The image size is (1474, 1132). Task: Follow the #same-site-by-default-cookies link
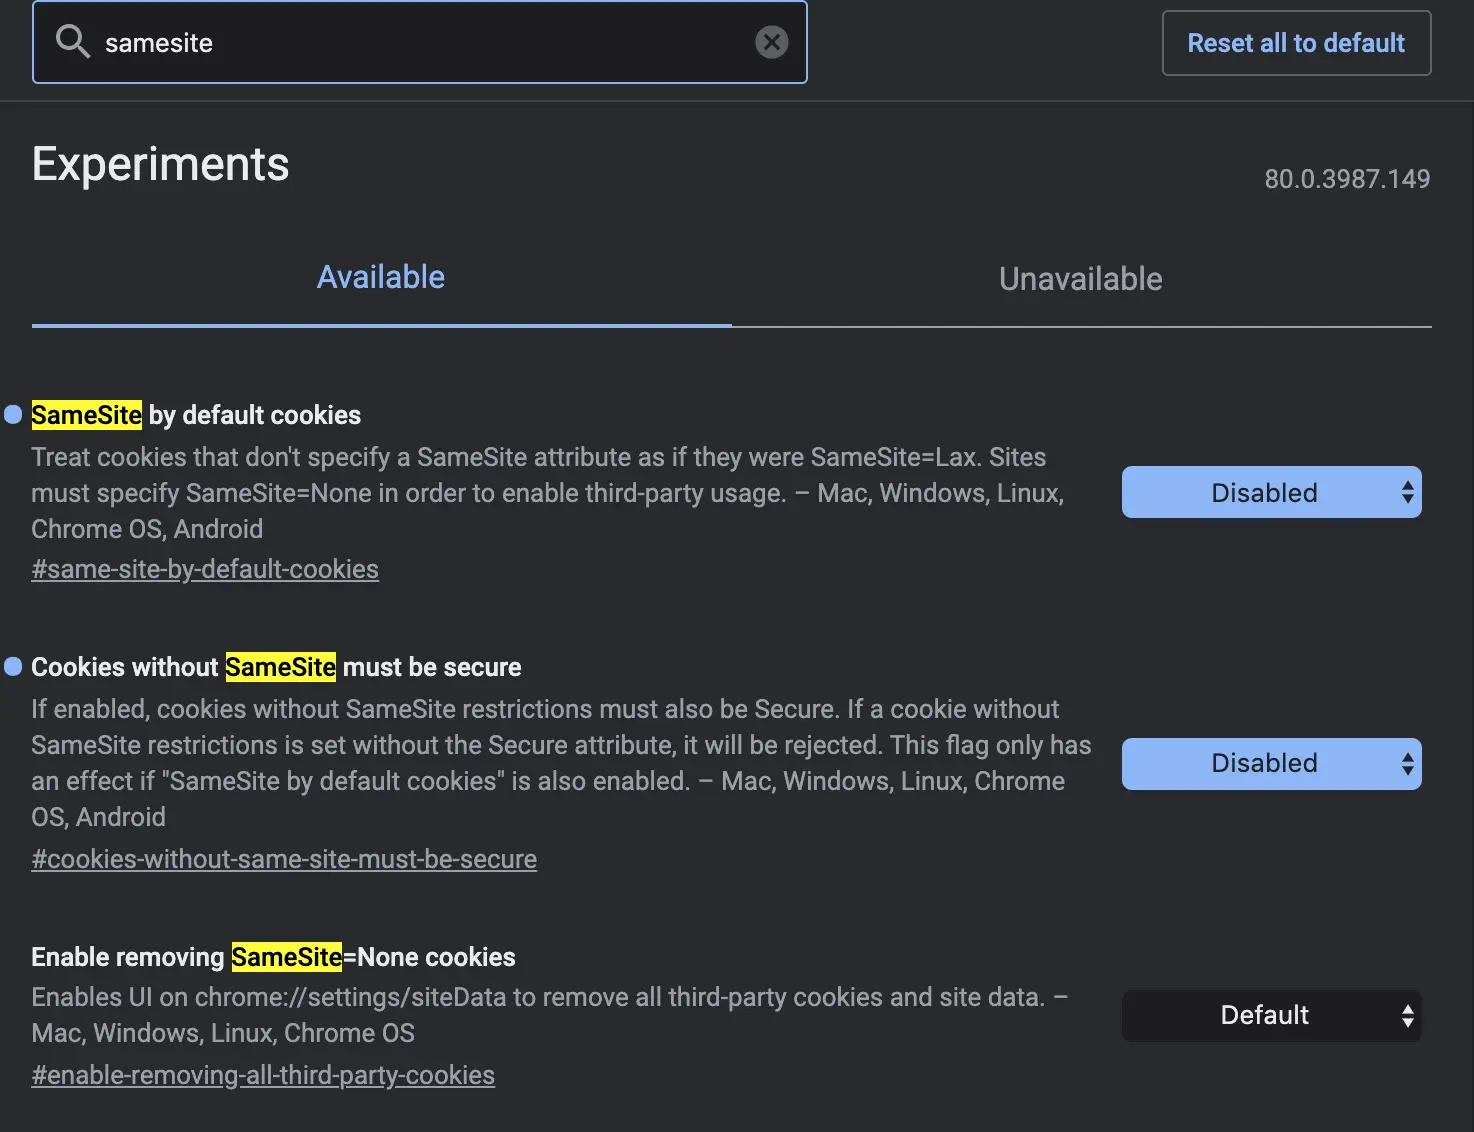pos(205,570)
